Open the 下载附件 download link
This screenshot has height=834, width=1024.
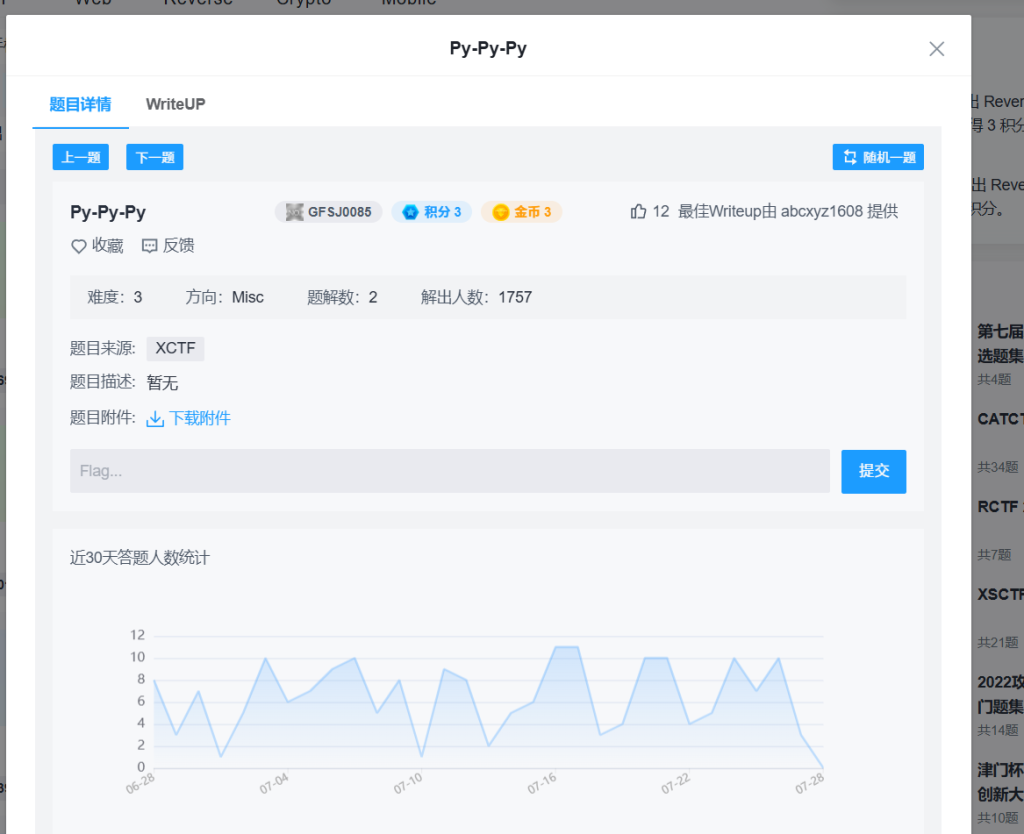click(199, 419)
